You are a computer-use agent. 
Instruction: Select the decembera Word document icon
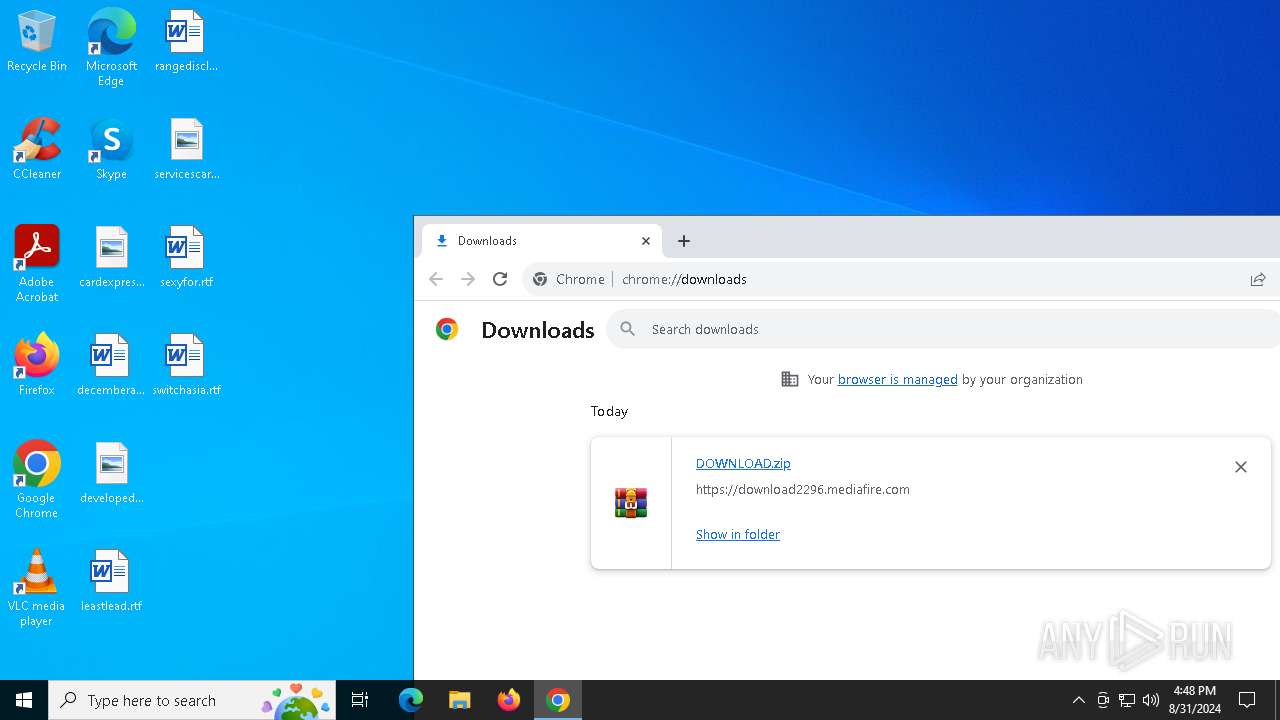tap(111, 365)
